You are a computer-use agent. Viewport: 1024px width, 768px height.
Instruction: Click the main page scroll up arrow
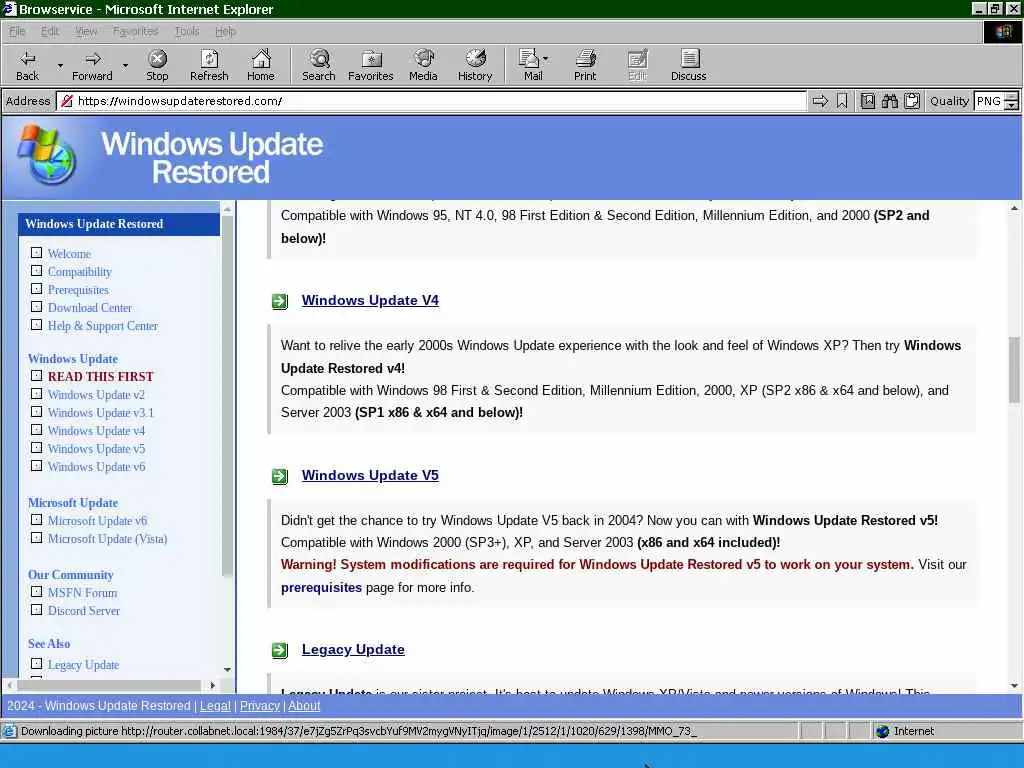1014,208
